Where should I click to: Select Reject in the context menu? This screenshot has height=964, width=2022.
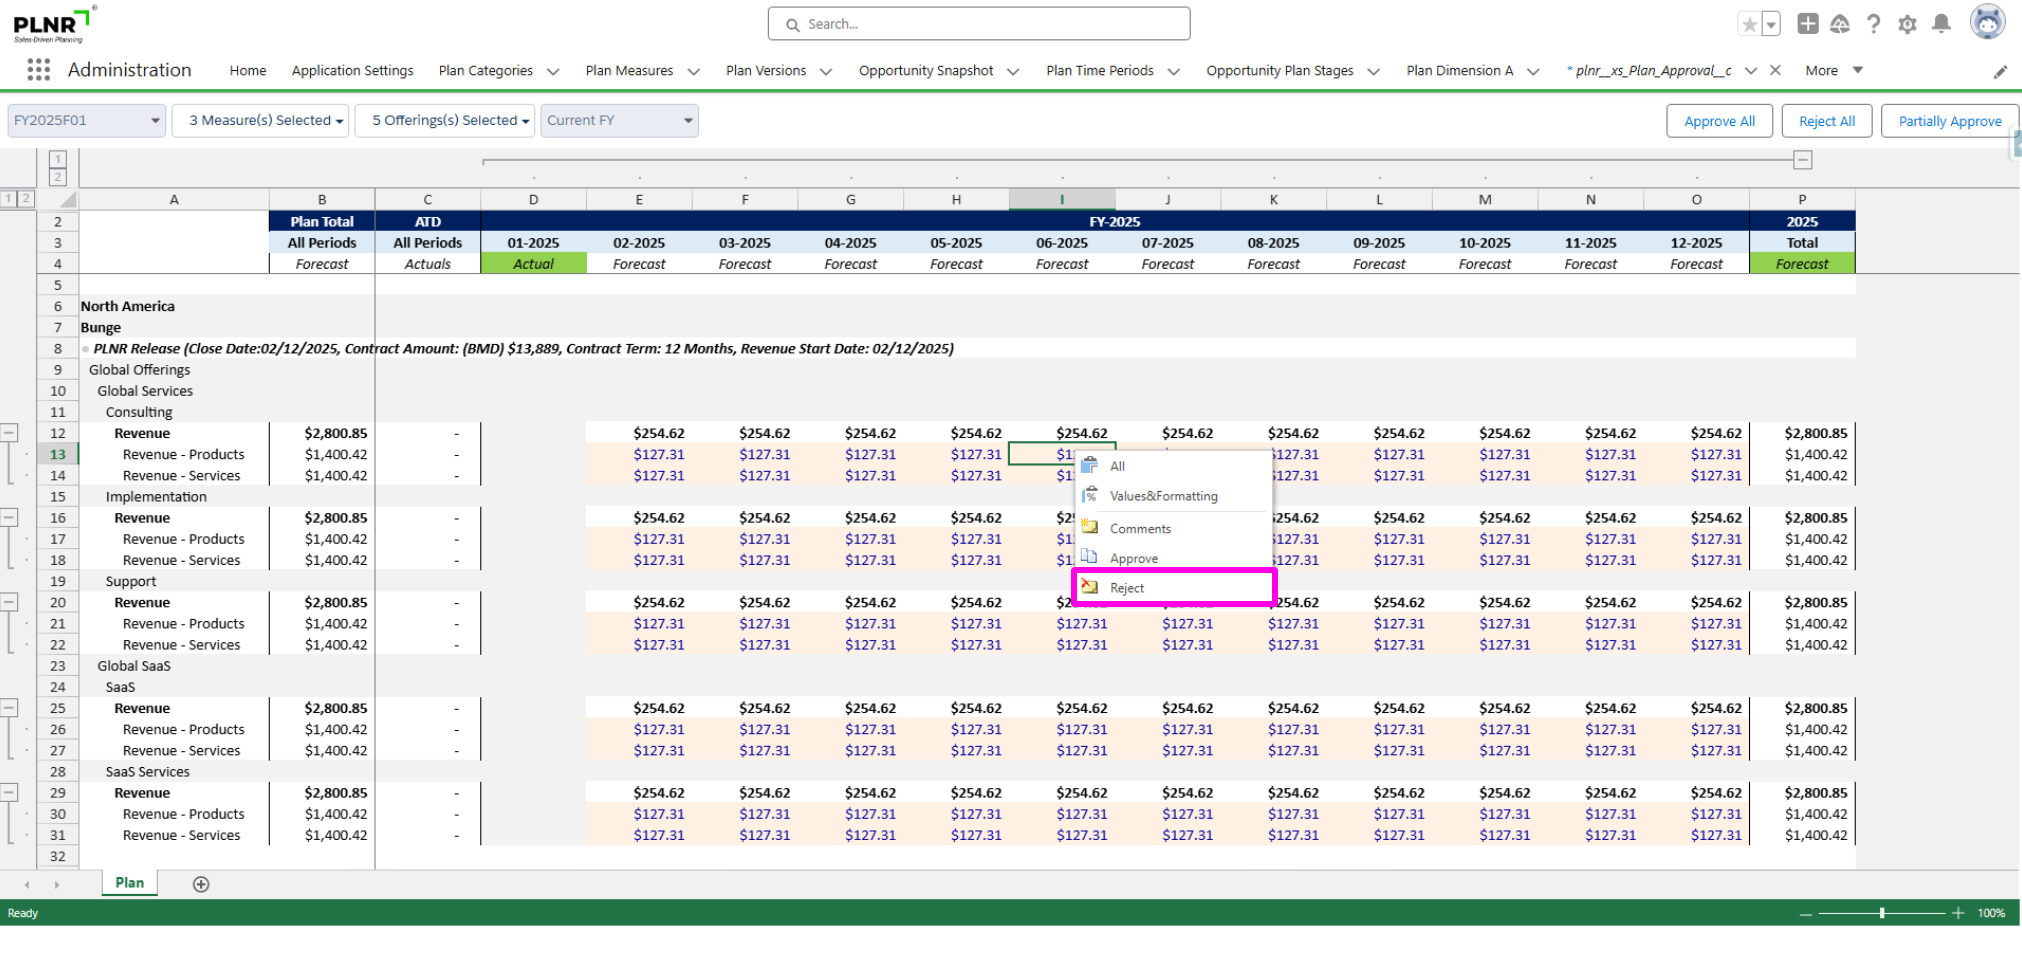tap(1127, 588)
